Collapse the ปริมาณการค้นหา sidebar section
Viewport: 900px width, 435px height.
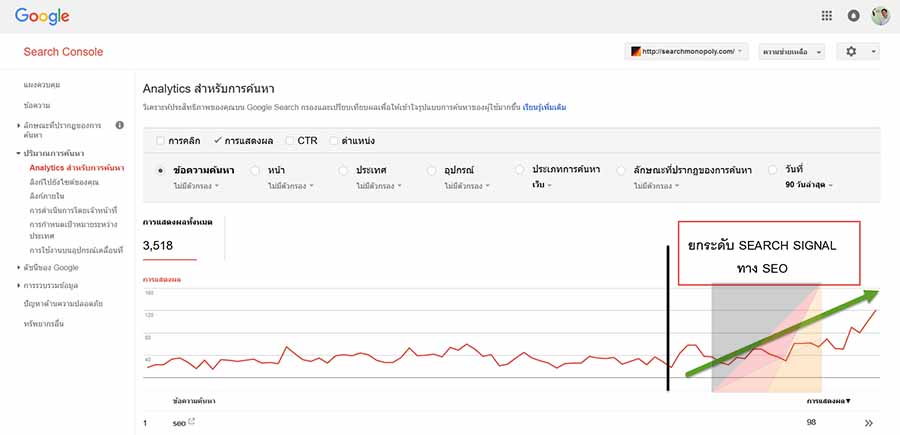click(x=19, y=154)
